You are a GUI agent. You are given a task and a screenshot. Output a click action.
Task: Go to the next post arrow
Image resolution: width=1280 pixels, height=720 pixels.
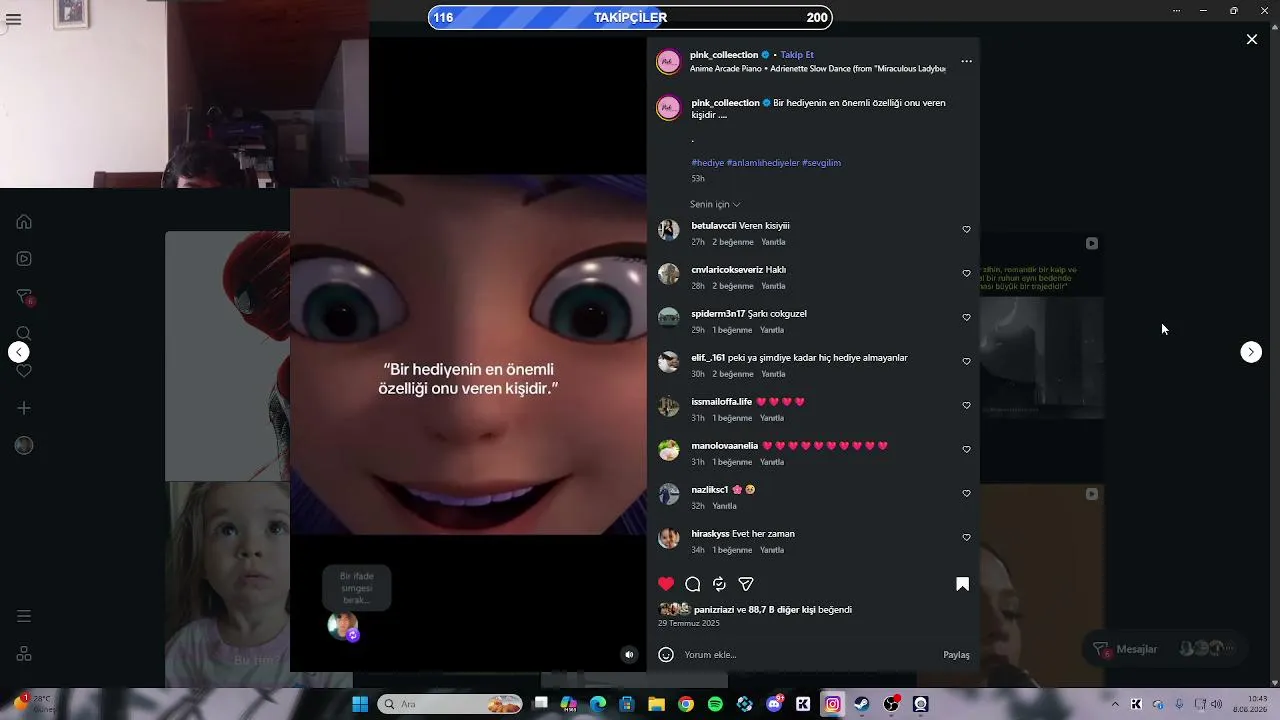[x=1251, y=352]
